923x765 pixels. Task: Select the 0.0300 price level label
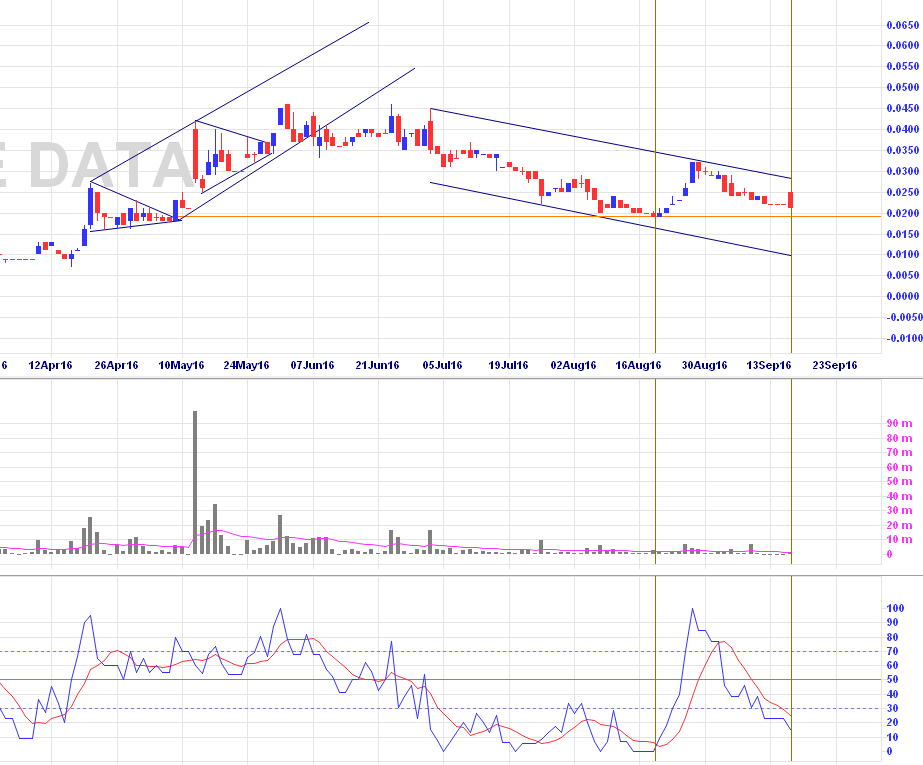click(902, 171)
